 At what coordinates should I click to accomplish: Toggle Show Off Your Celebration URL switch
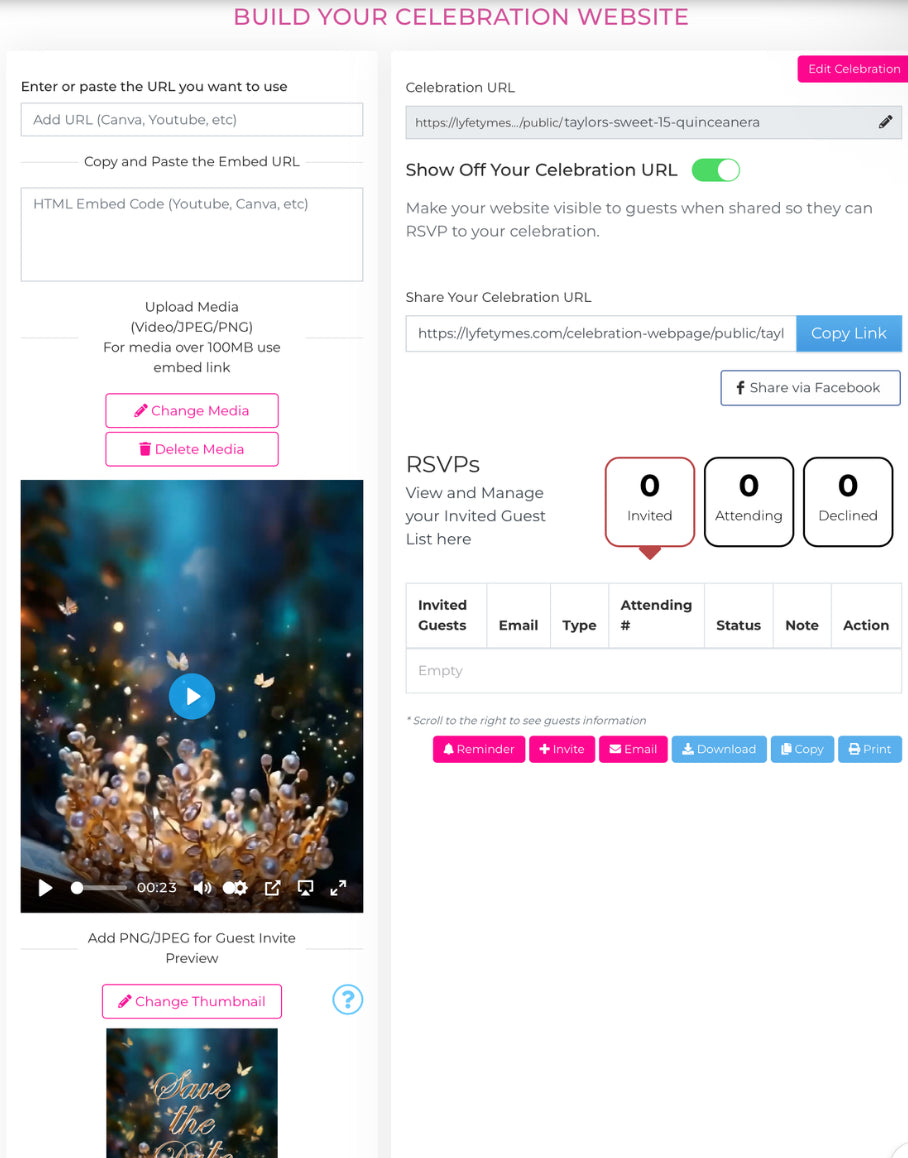click(715, 170)
